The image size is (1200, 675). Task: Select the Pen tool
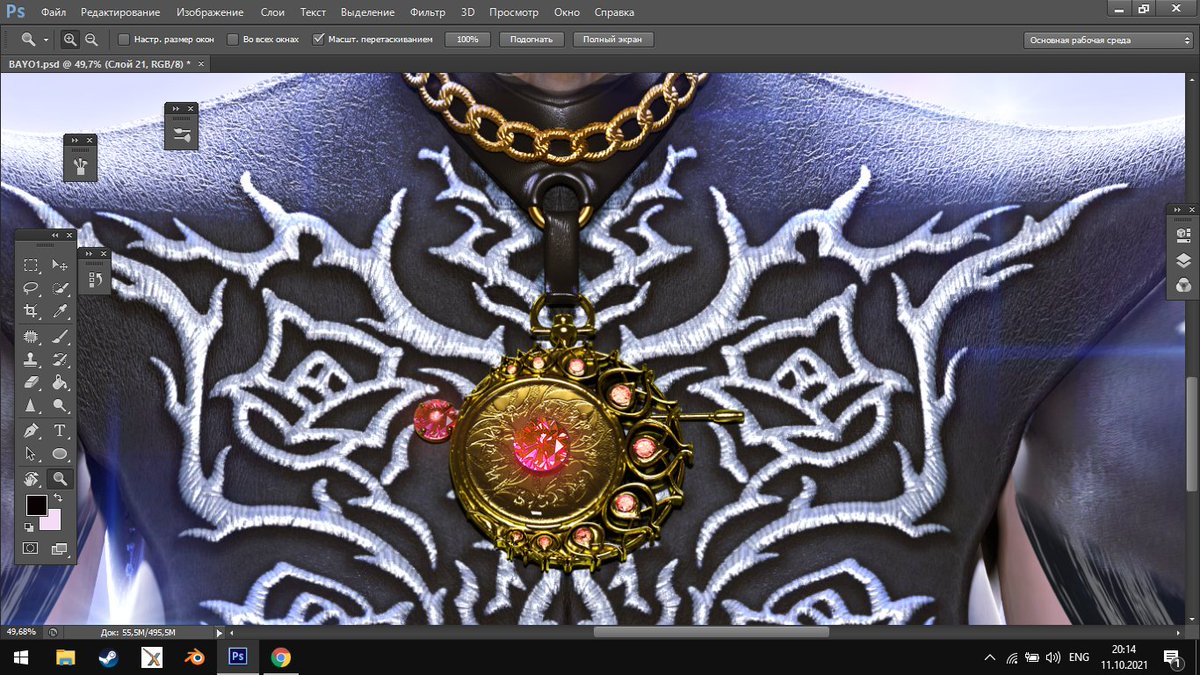(31, 431)
